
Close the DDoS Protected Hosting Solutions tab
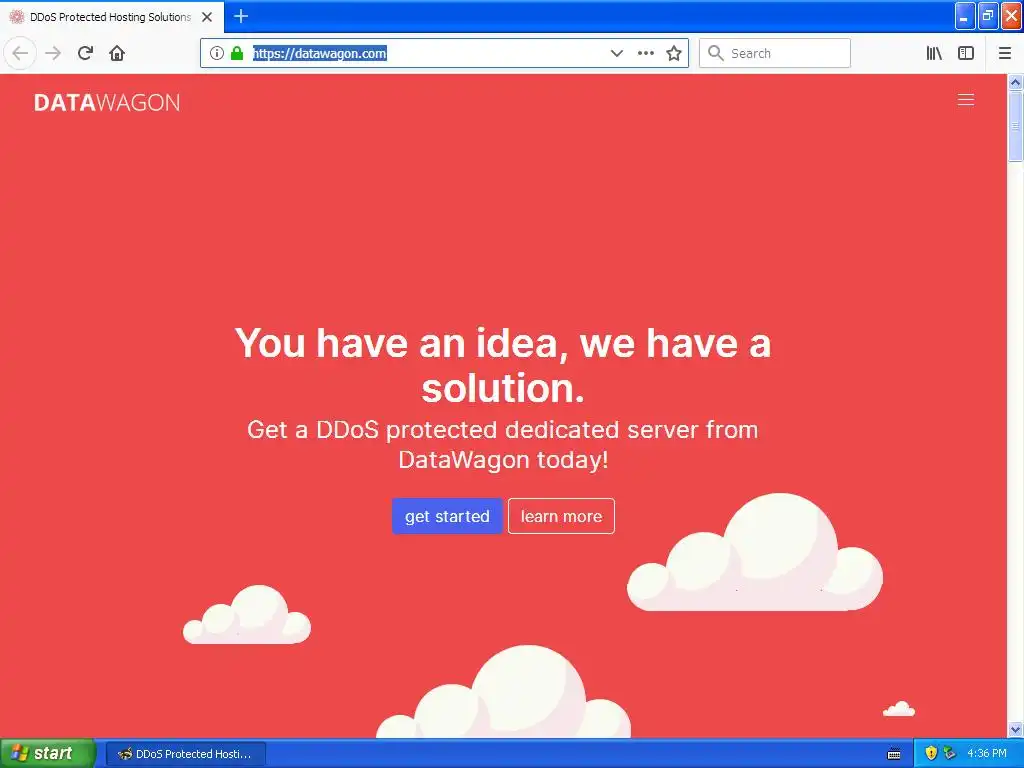point(207,17)
